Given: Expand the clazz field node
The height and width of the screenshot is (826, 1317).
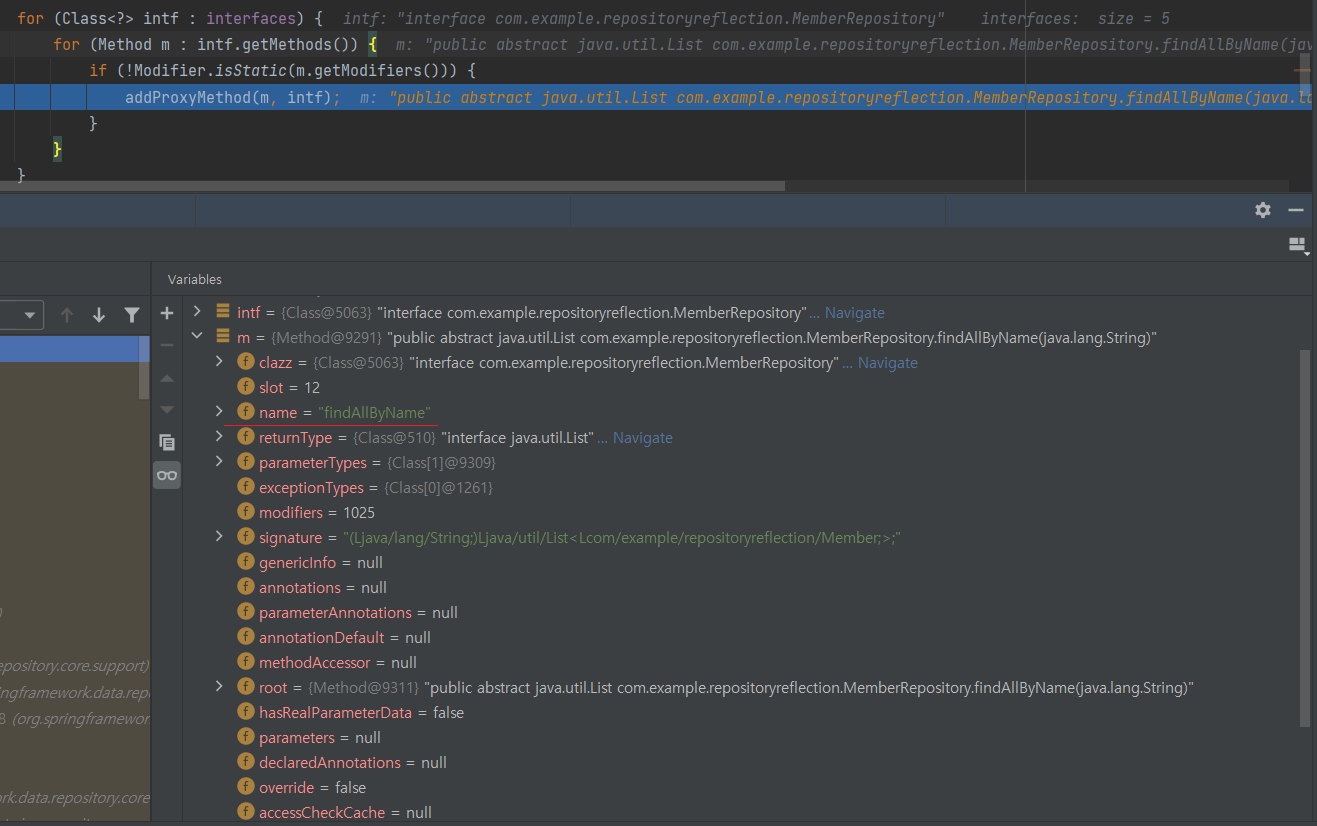Looking at the screenshot, I should [x=219, y=362].
